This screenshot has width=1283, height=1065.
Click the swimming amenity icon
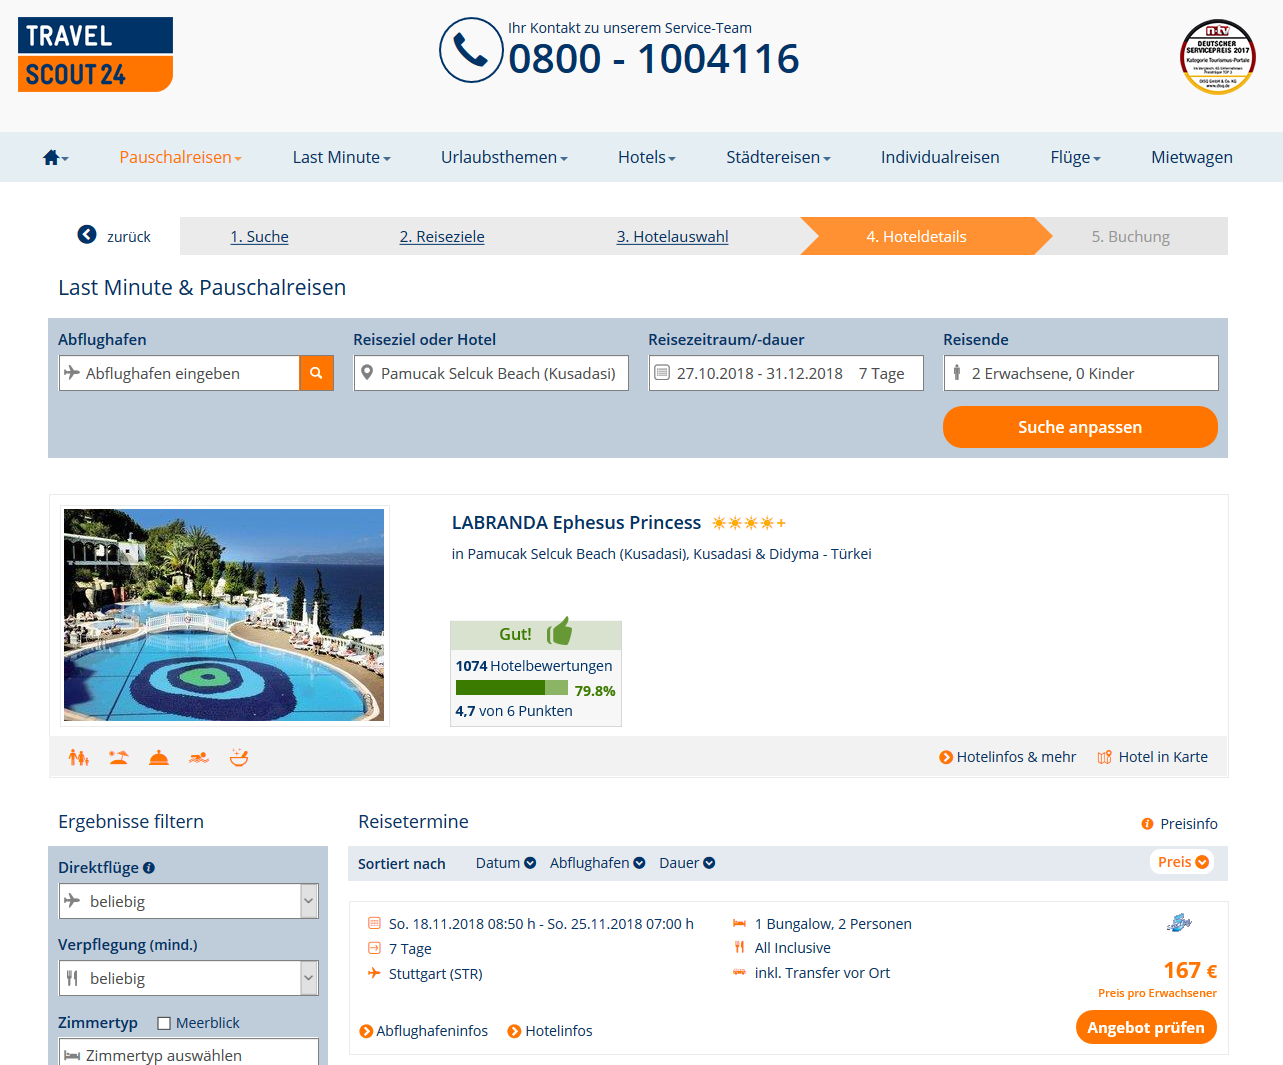[x=199, y=757]
